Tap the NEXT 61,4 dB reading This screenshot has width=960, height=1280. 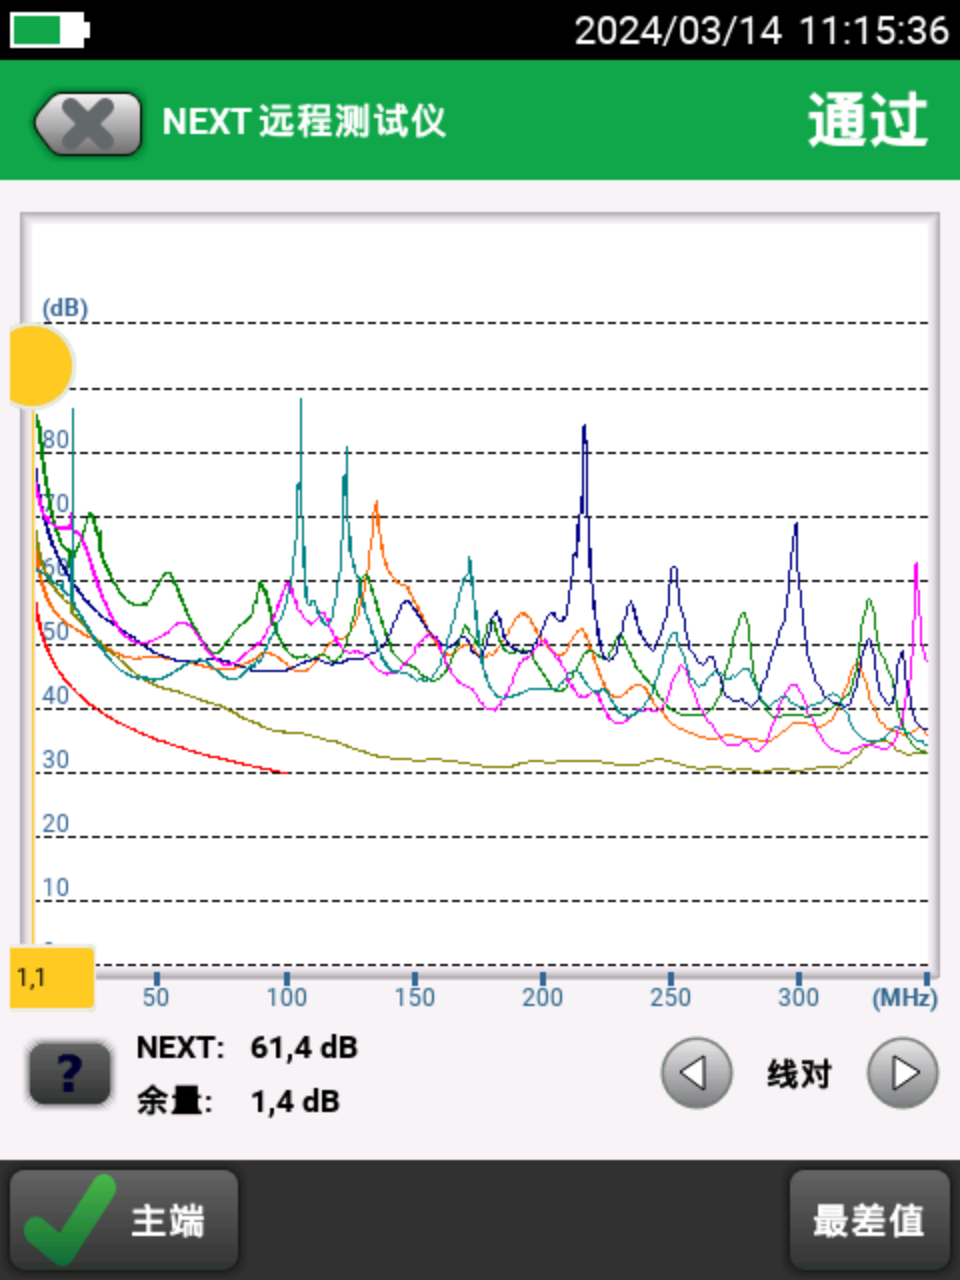[x=247, y=1047]
